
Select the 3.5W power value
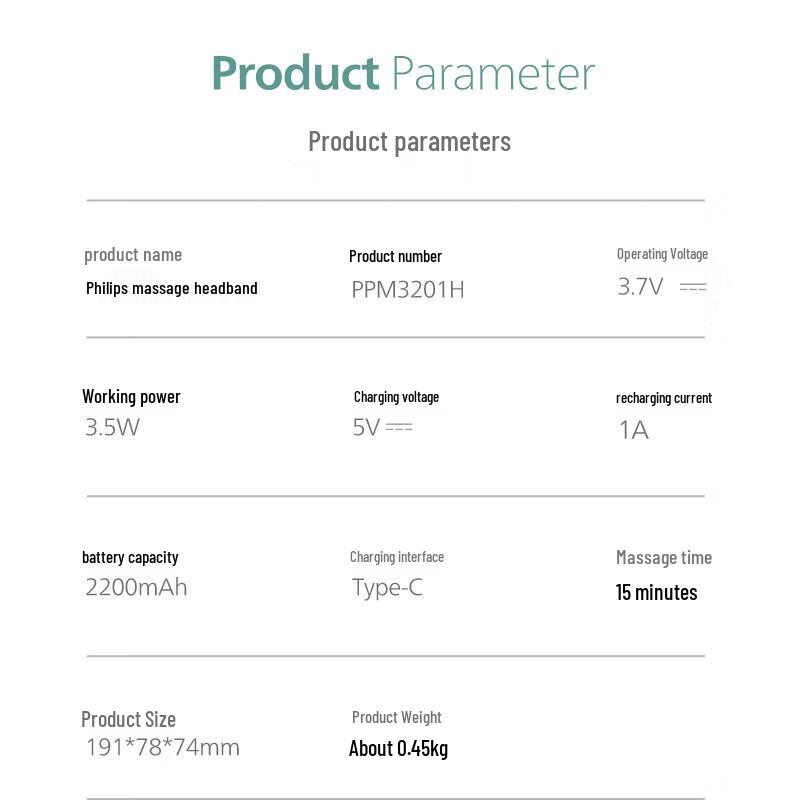(x=113, y=428)
